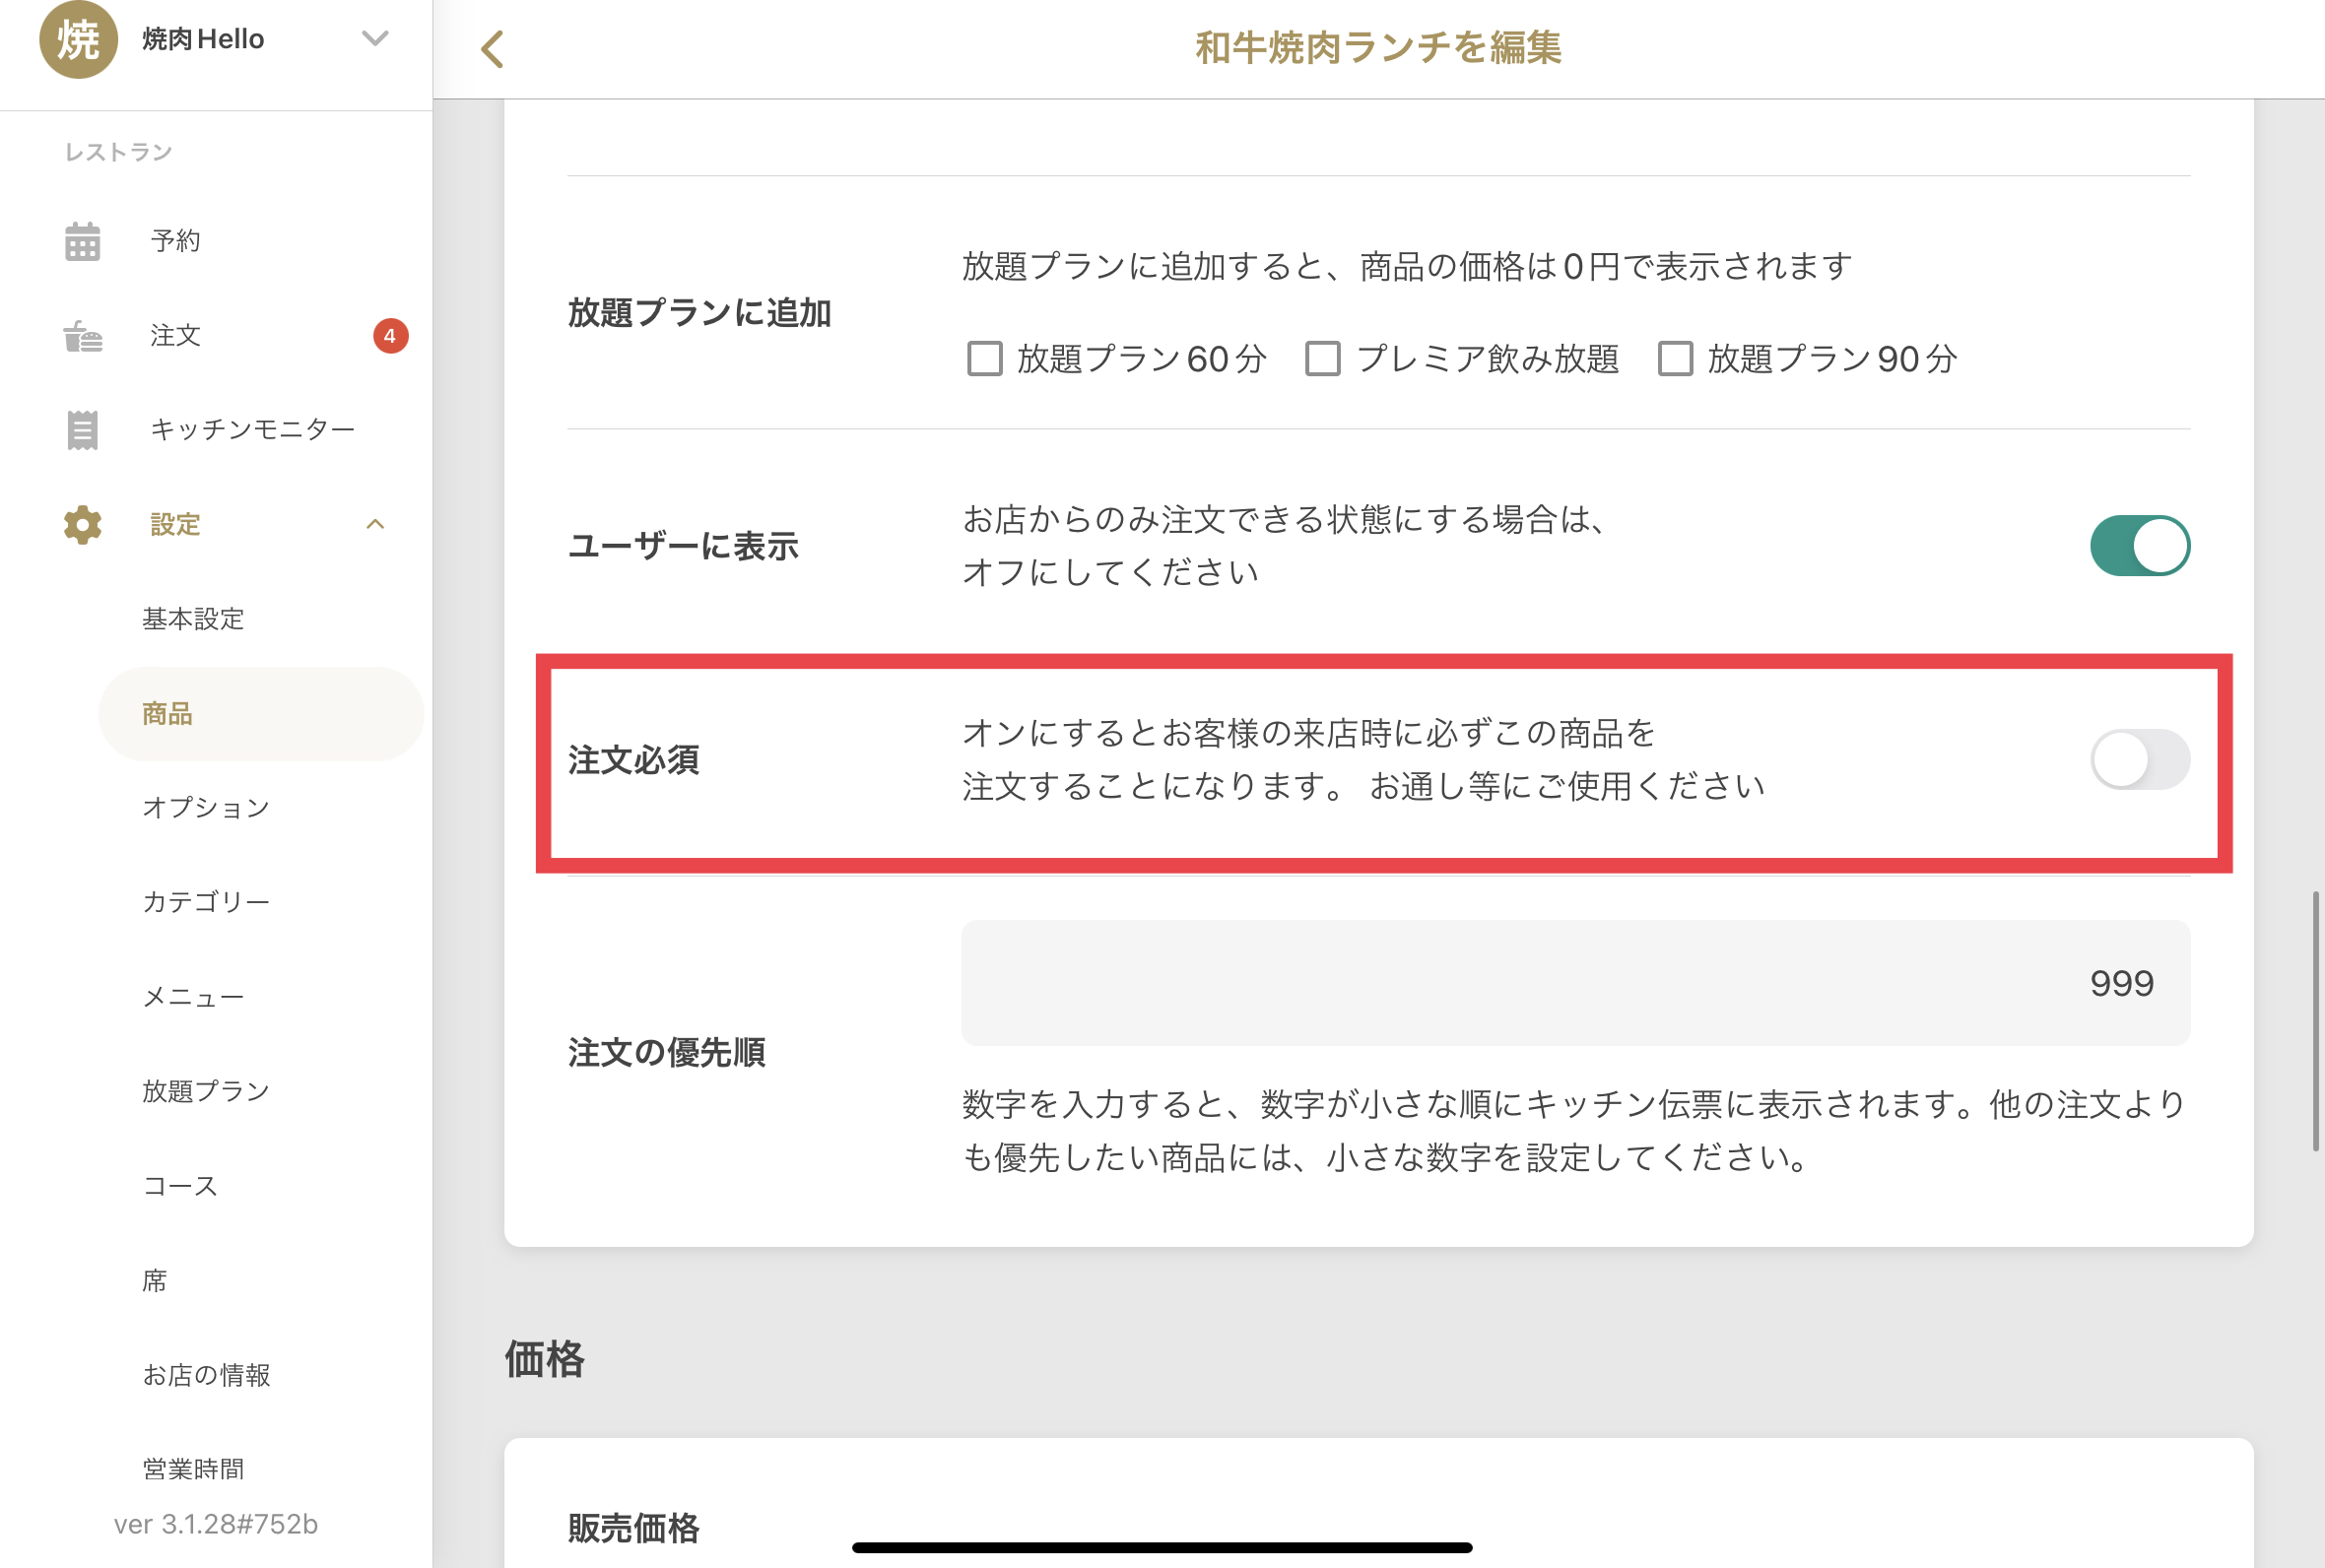
Task: Open the 営業時間 submenu item
Action: click(x=193, y=1469)
